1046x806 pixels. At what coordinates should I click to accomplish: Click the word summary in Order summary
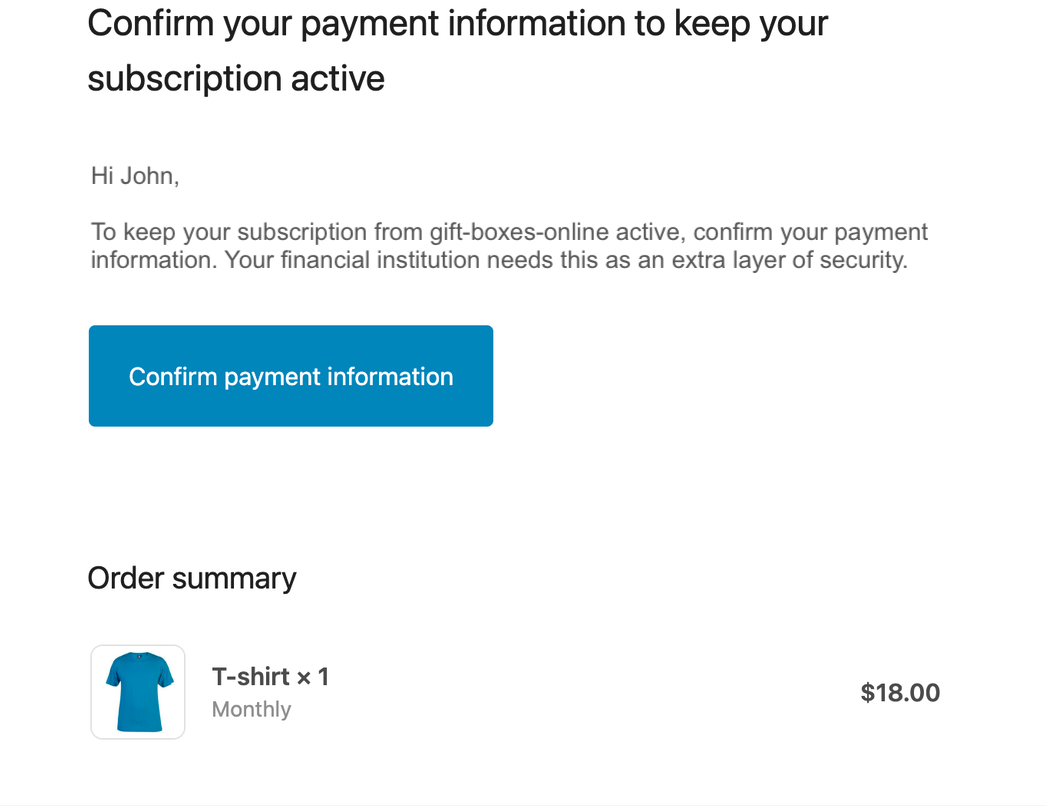point(234,580)
